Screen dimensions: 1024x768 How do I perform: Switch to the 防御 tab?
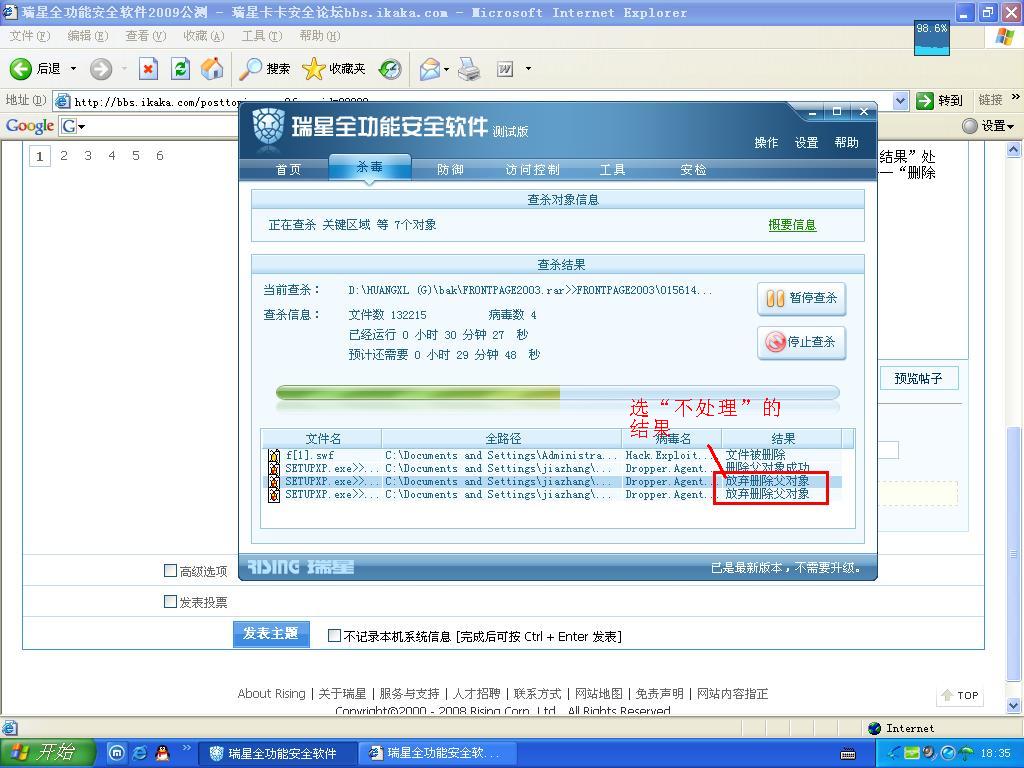tap(450, 170)
